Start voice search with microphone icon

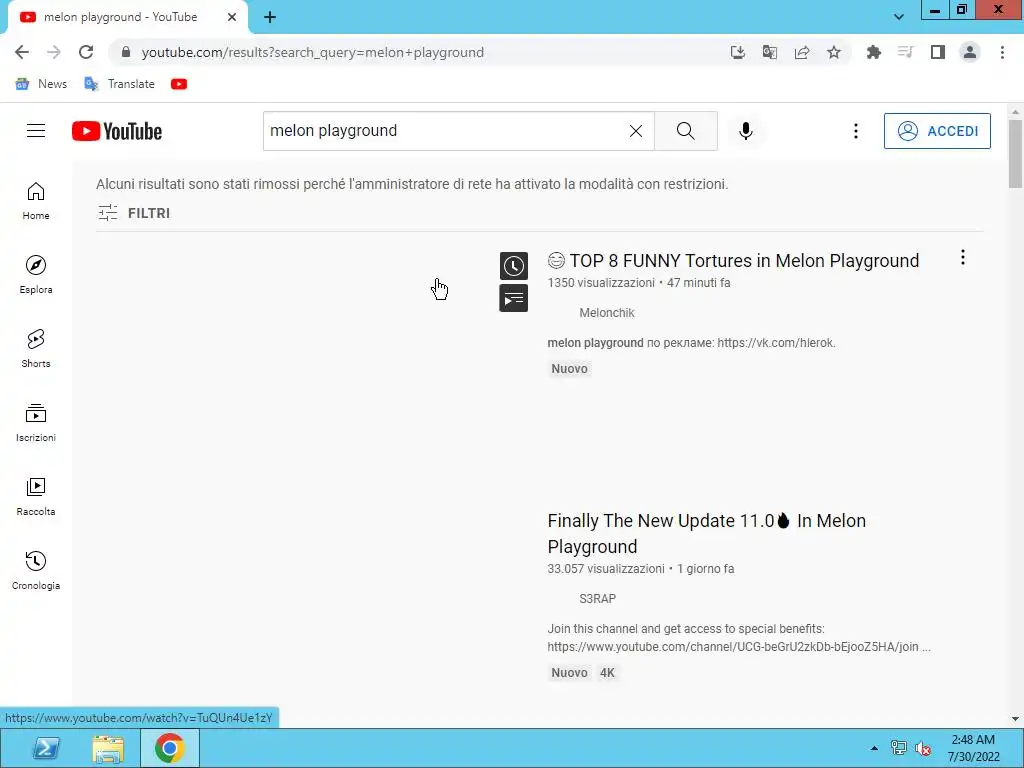746,131
